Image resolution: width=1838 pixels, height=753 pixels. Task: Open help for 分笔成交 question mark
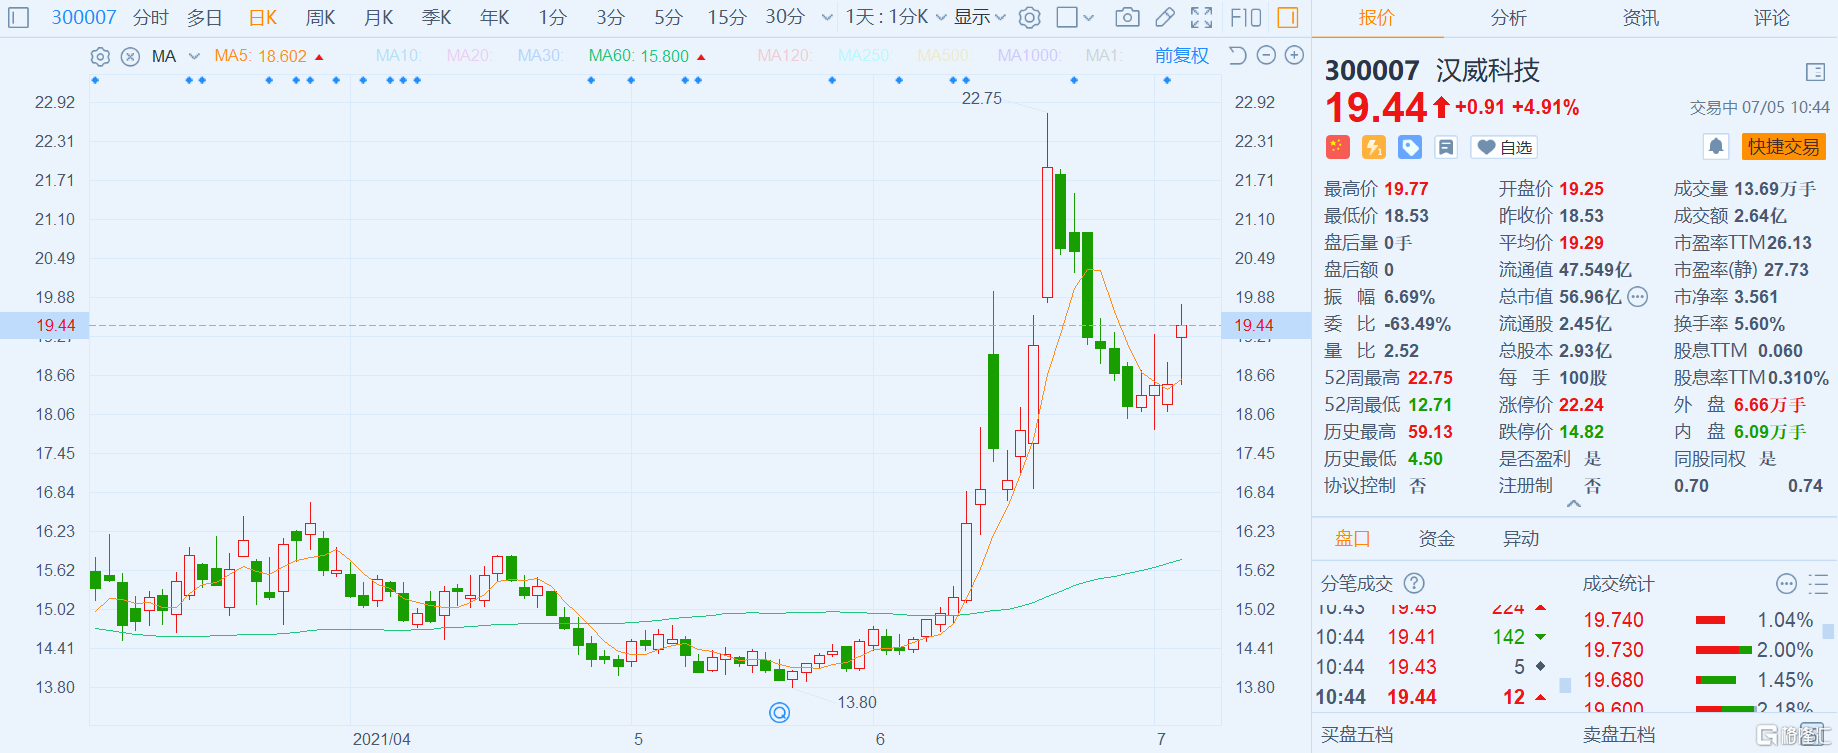[1414, 583]
